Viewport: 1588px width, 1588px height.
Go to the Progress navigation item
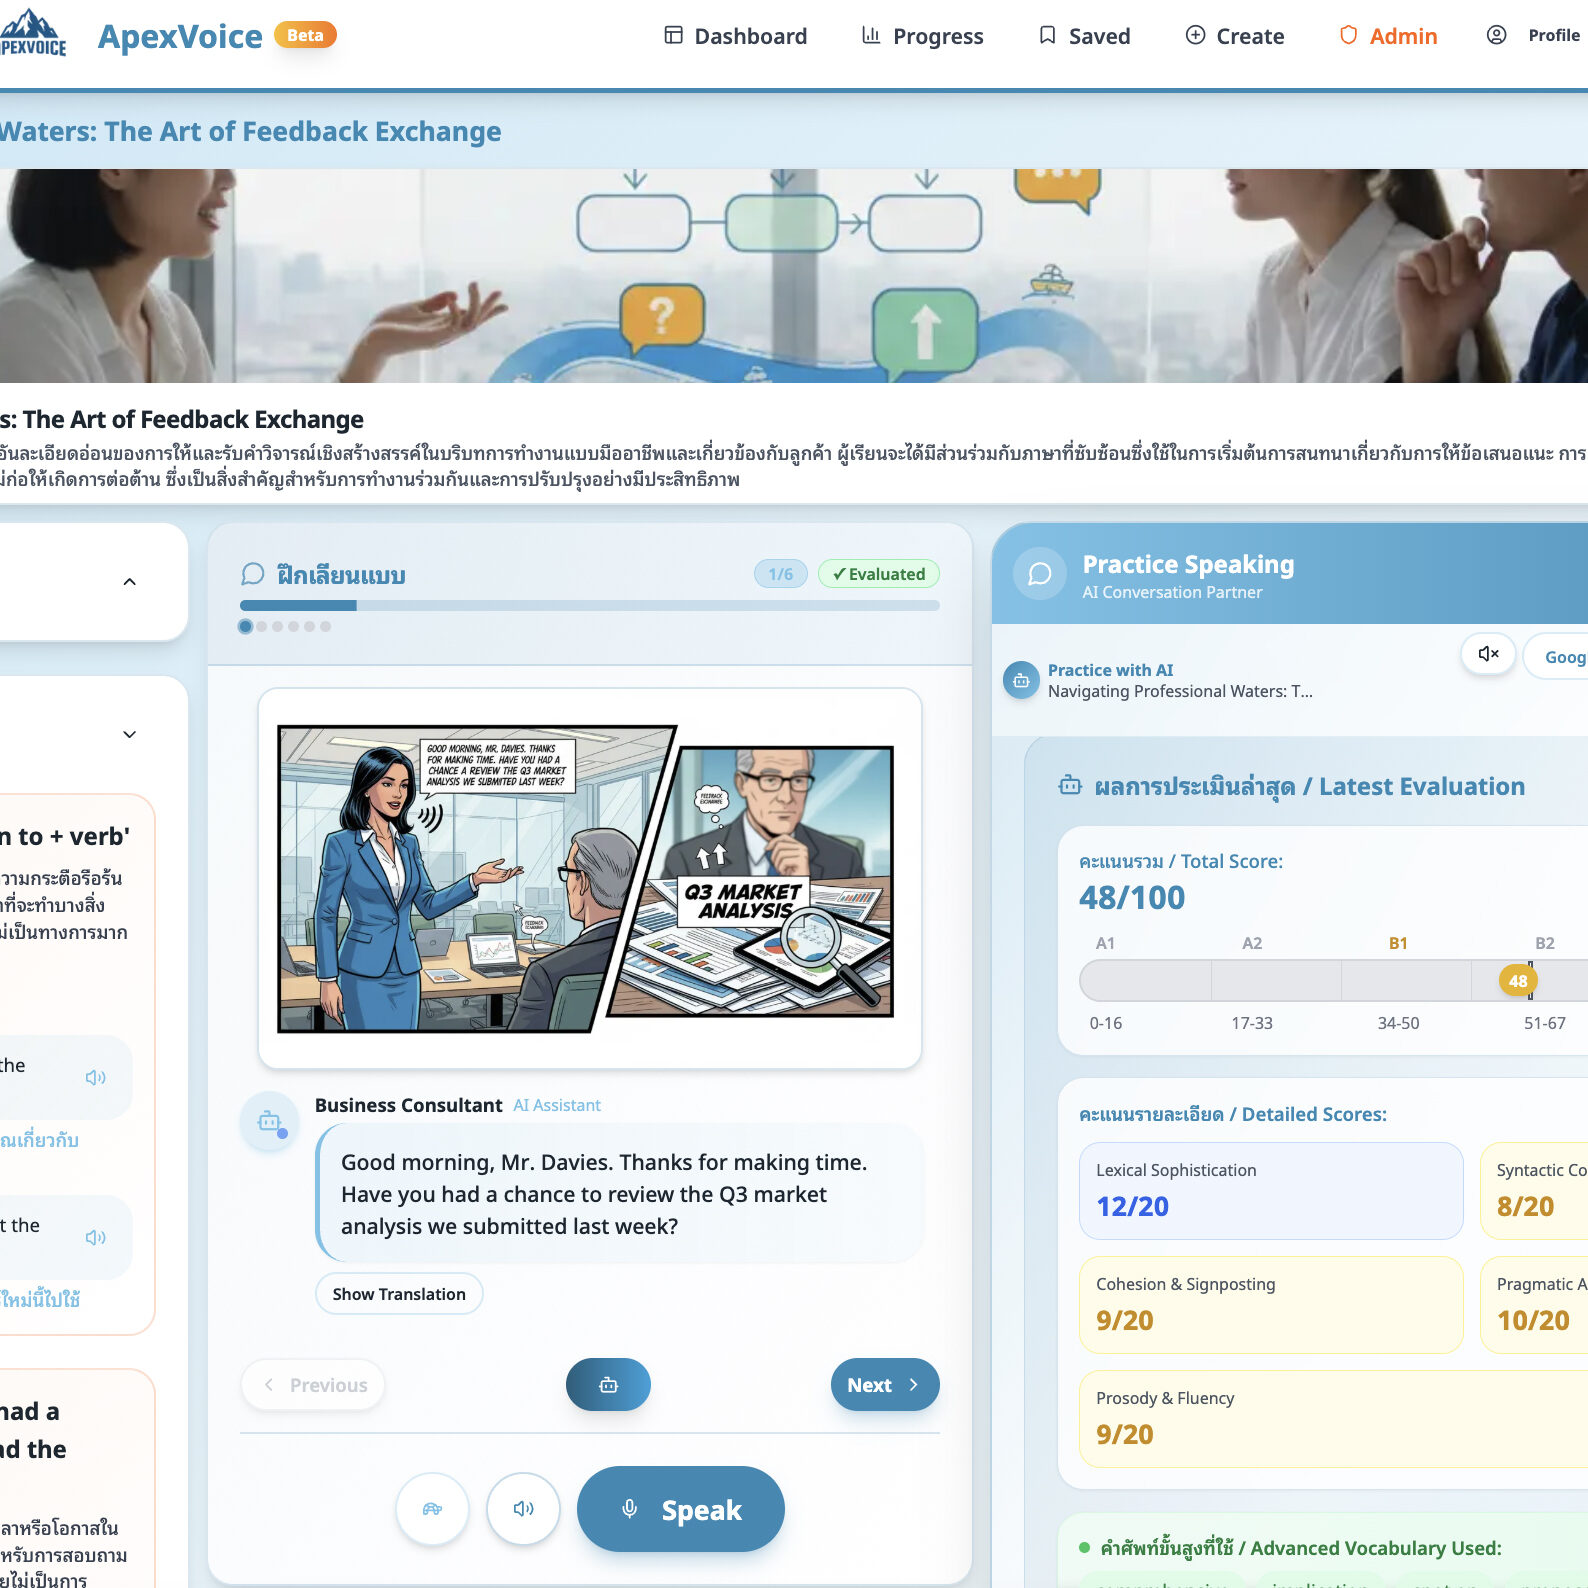[922, 36]
